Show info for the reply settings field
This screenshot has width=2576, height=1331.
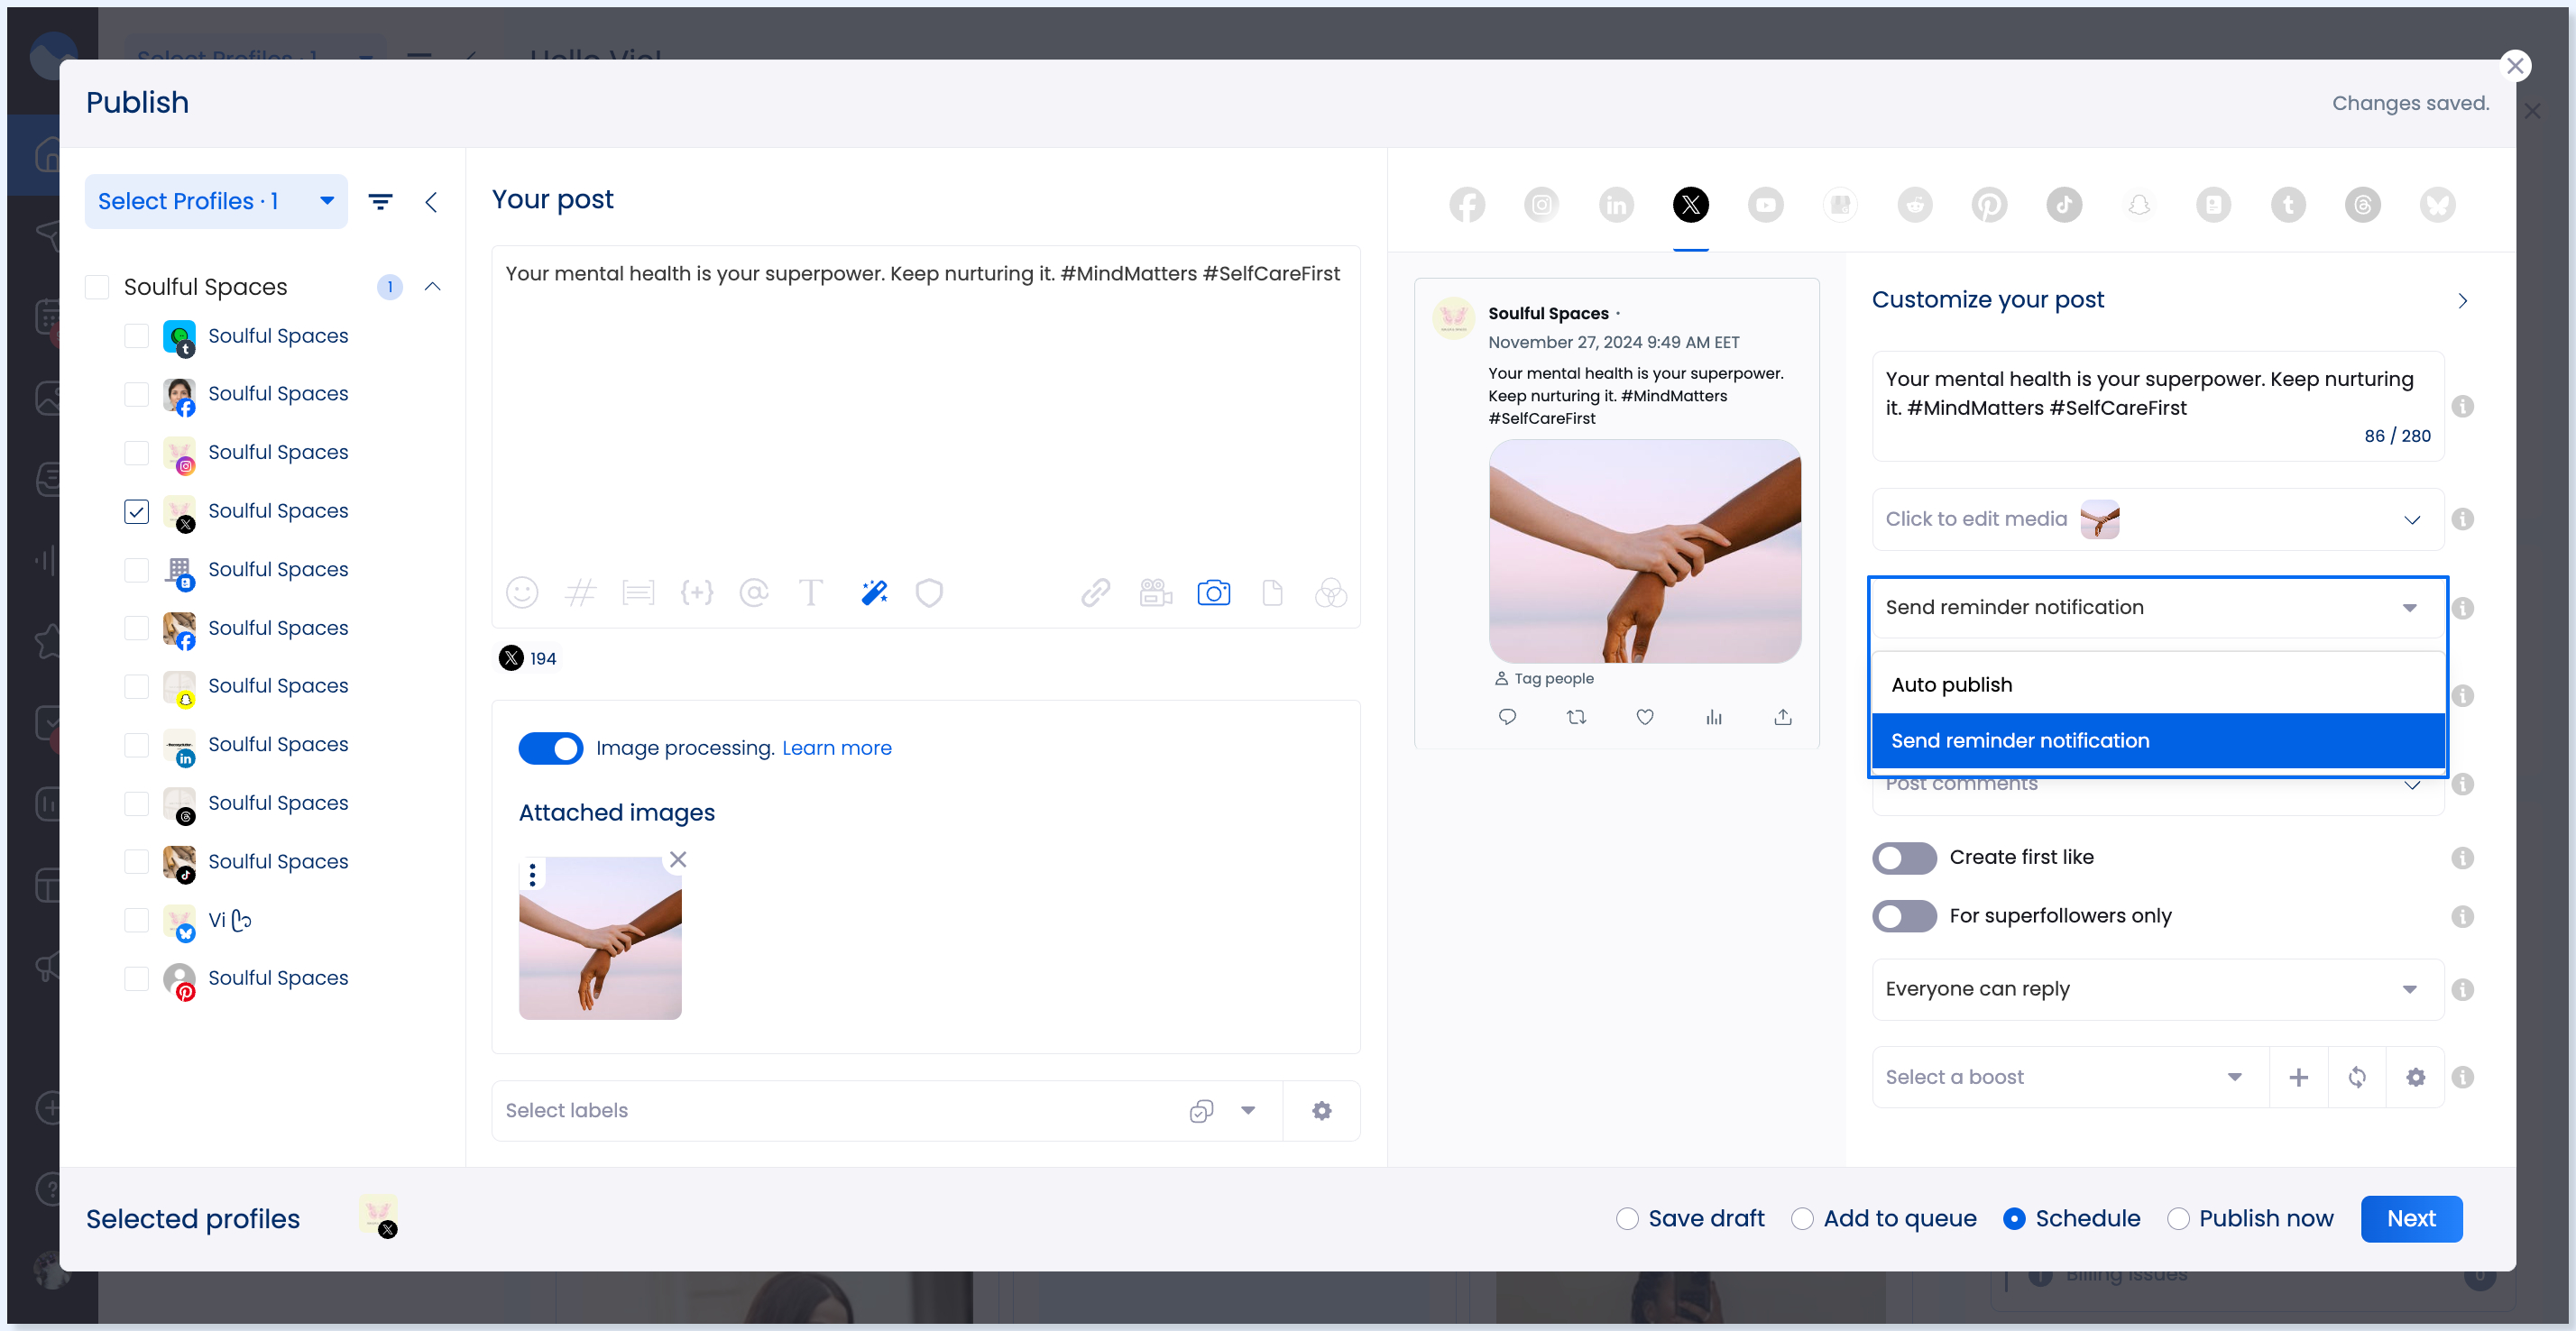coord(2462,989)
